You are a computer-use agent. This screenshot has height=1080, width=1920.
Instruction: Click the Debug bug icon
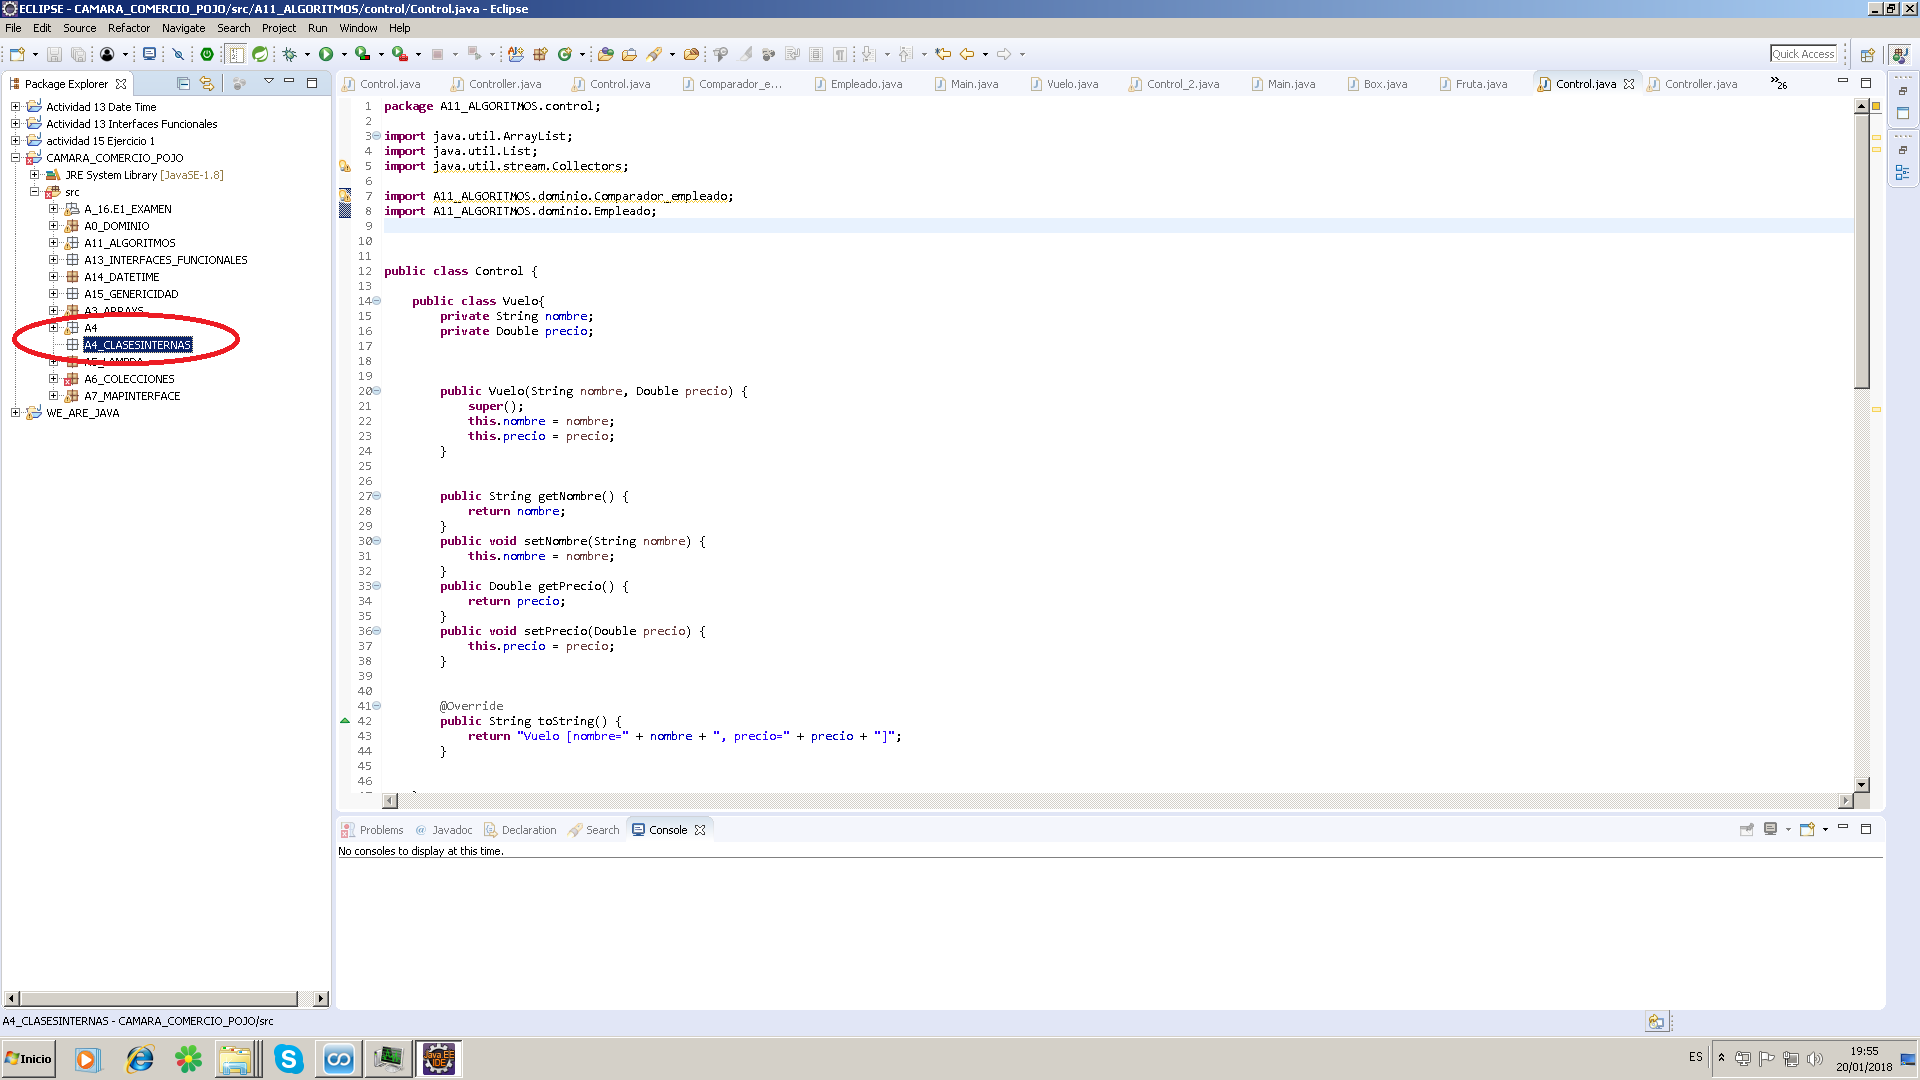290,54
